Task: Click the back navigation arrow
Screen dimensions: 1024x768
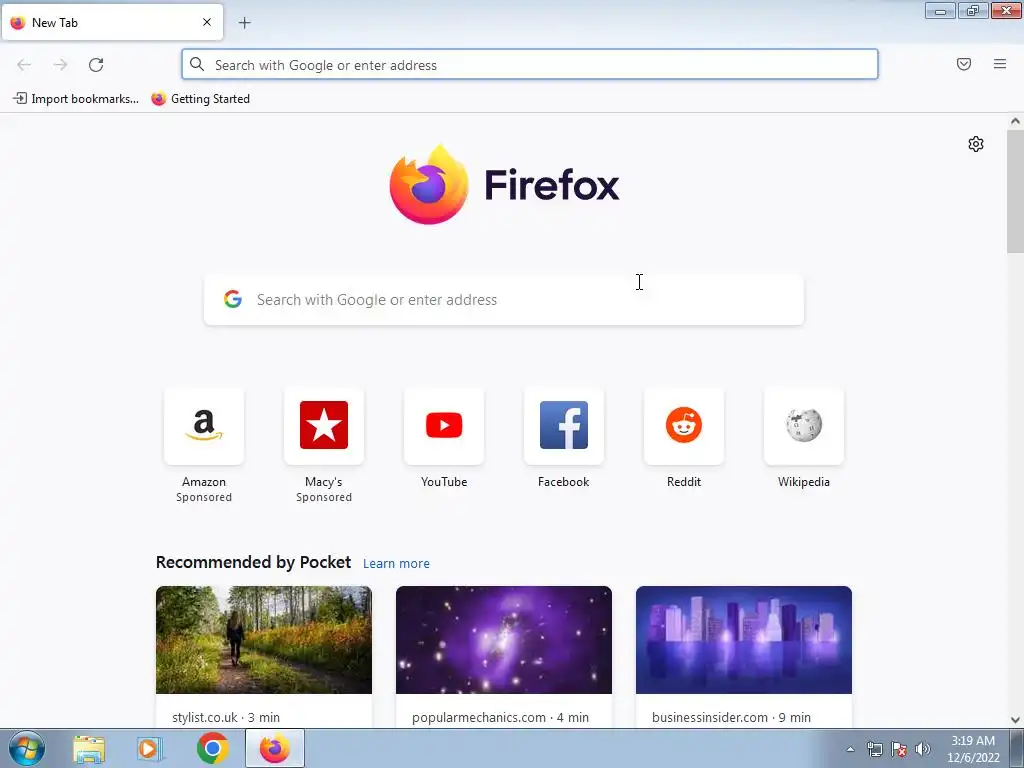Action: (x=24, y=65)
